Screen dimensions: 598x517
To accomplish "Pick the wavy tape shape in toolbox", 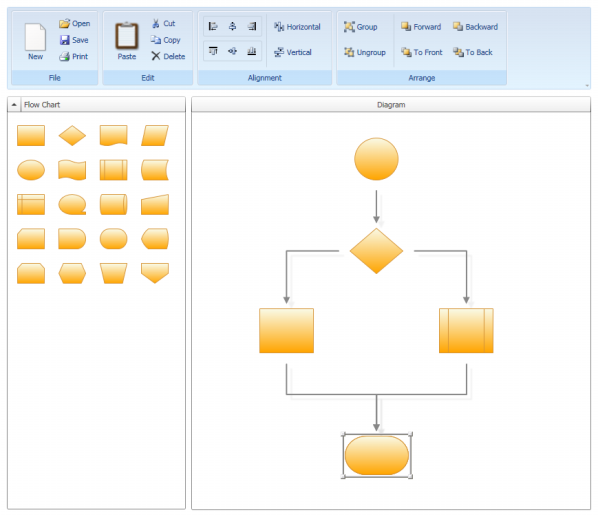I will click(x=72, y=170).
